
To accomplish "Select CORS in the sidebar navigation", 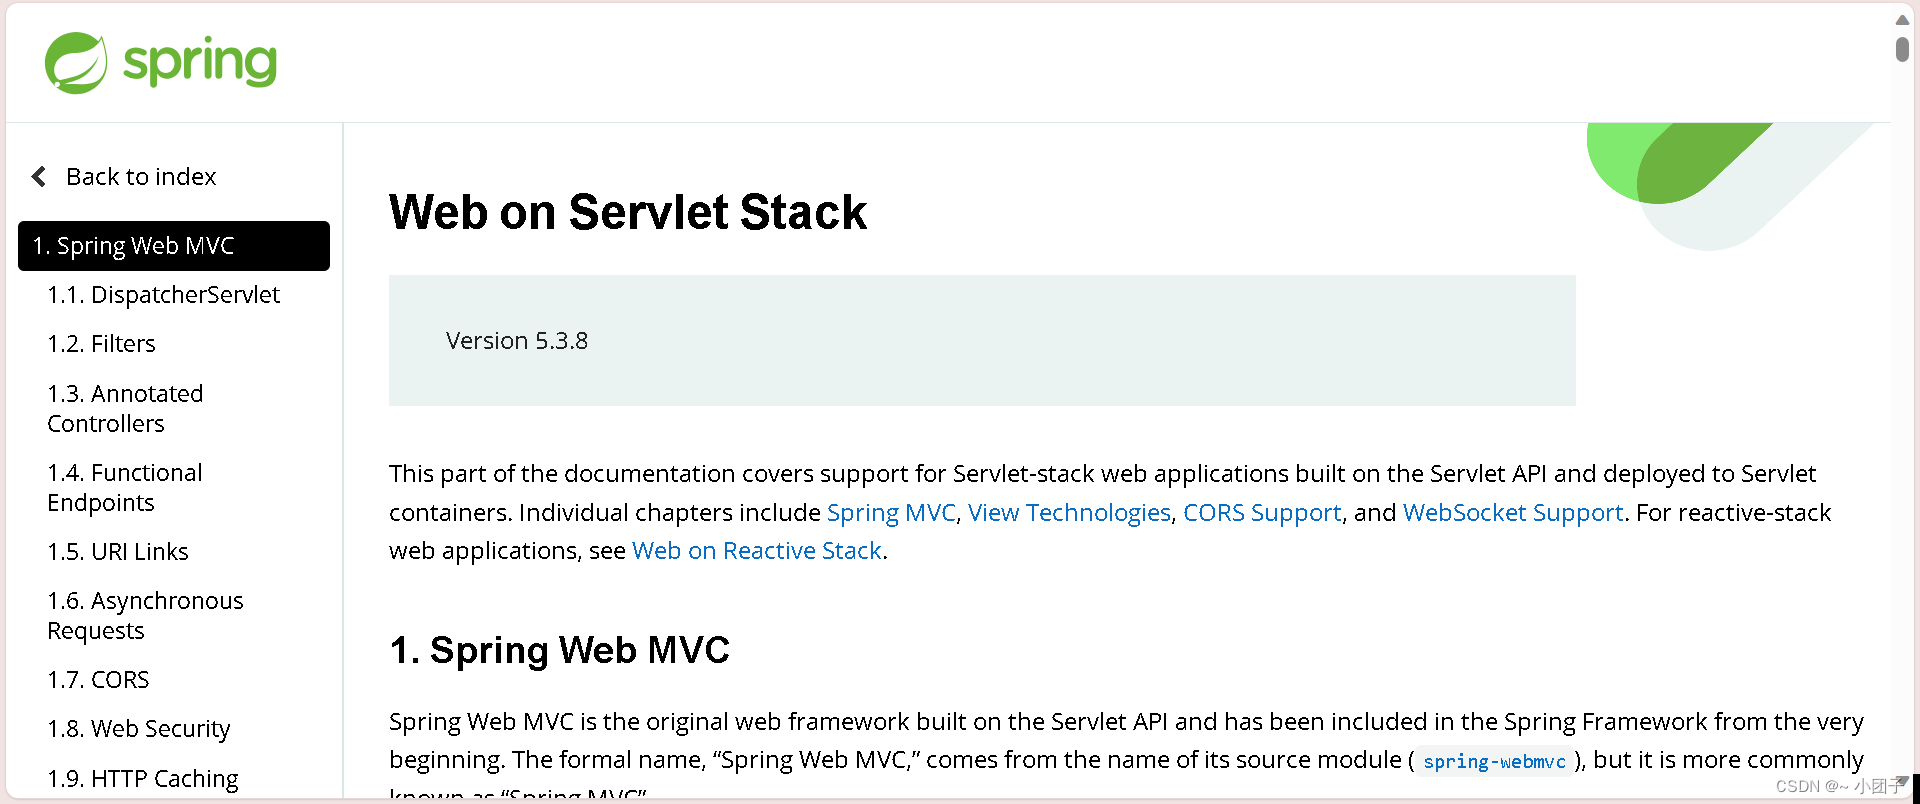I will tap(98, 679).
